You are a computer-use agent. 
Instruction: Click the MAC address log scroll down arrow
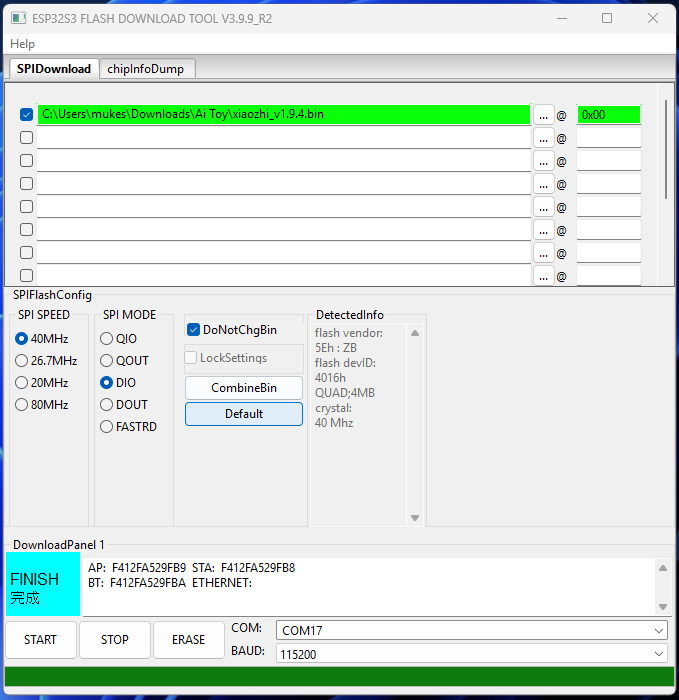pyautogui.click(x=663, y=607)
